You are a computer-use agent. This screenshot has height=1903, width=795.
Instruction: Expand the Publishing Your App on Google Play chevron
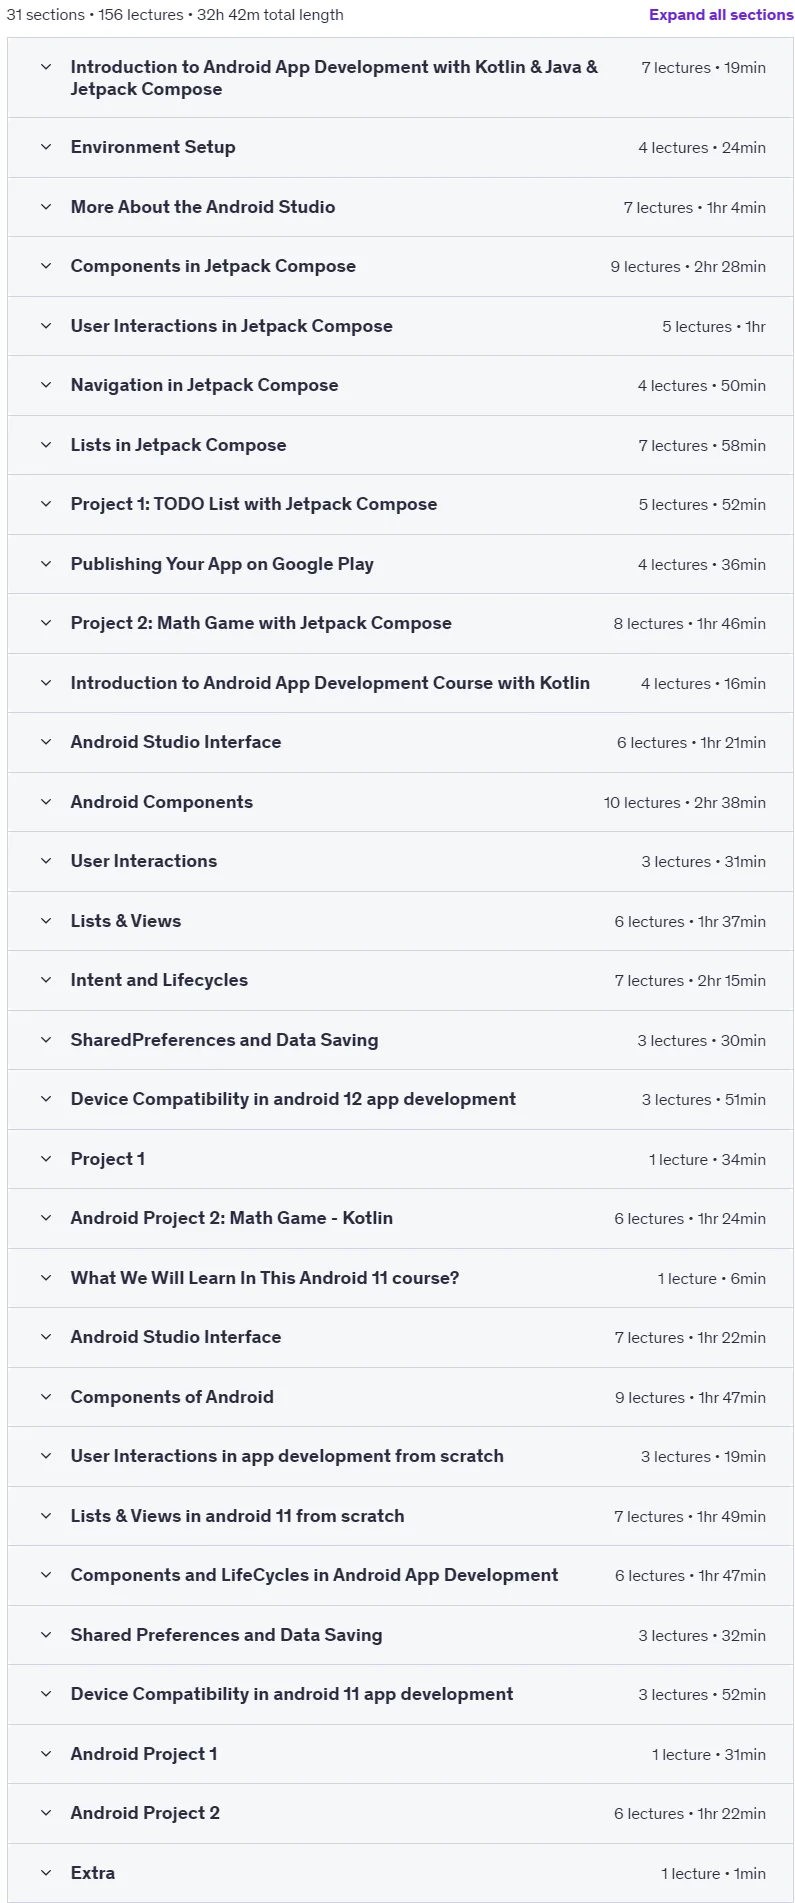[46, 564]
